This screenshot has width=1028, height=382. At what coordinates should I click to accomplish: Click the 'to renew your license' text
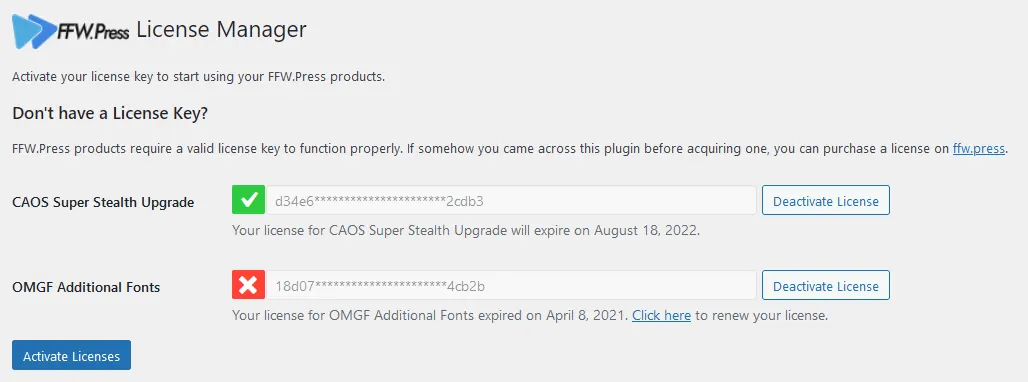coord(761,315)
